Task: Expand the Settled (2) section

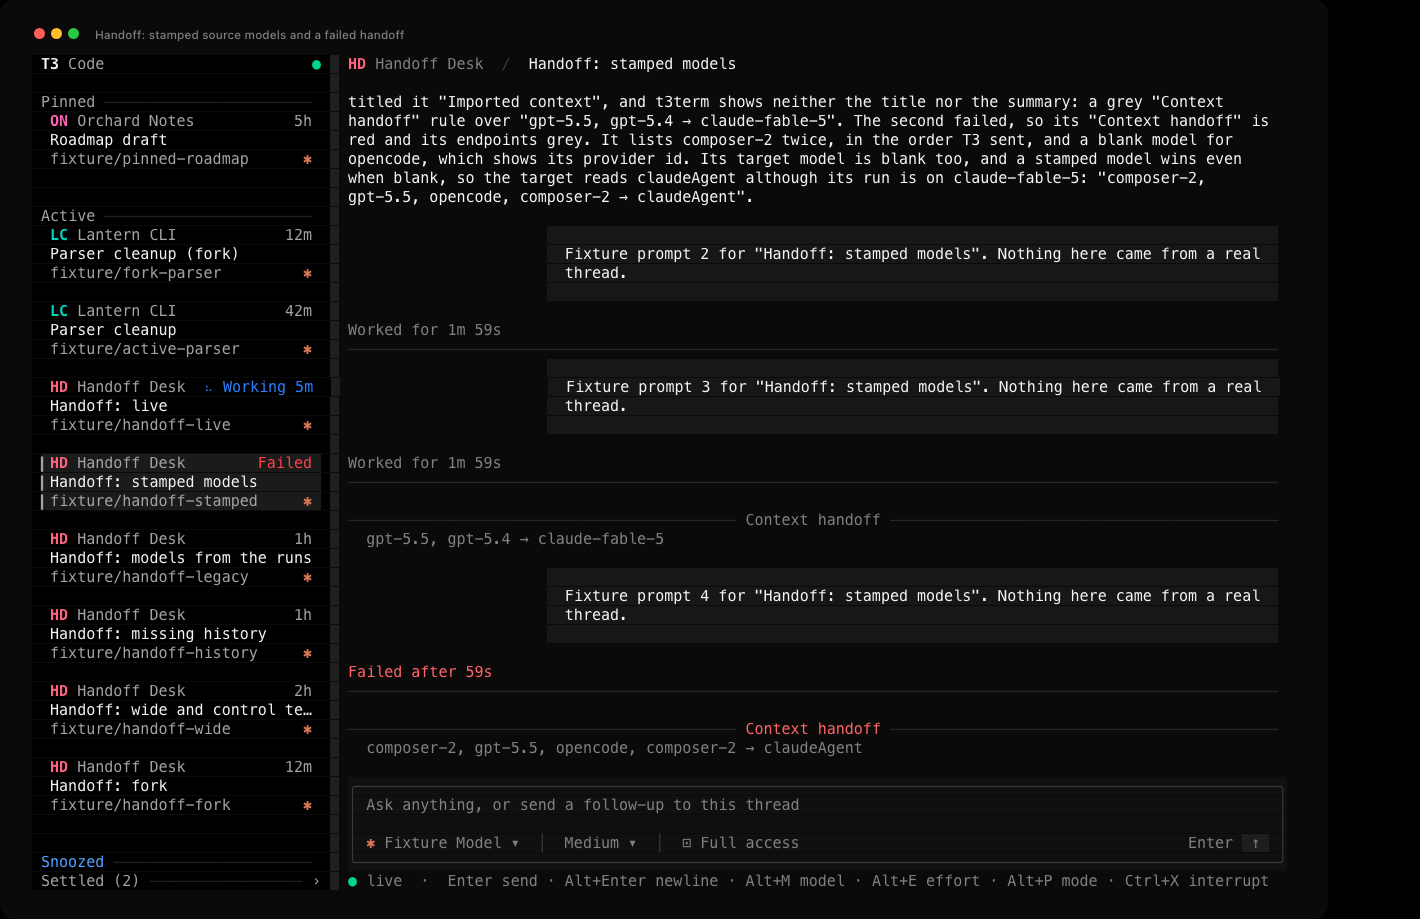Action: (181, 881)
